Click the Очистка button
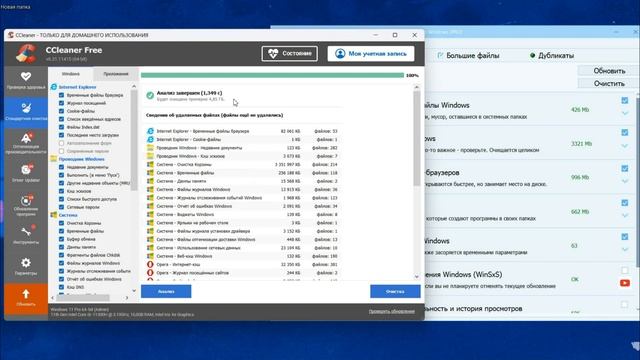This screenshot has width=640, height=360. coord(395,291)
